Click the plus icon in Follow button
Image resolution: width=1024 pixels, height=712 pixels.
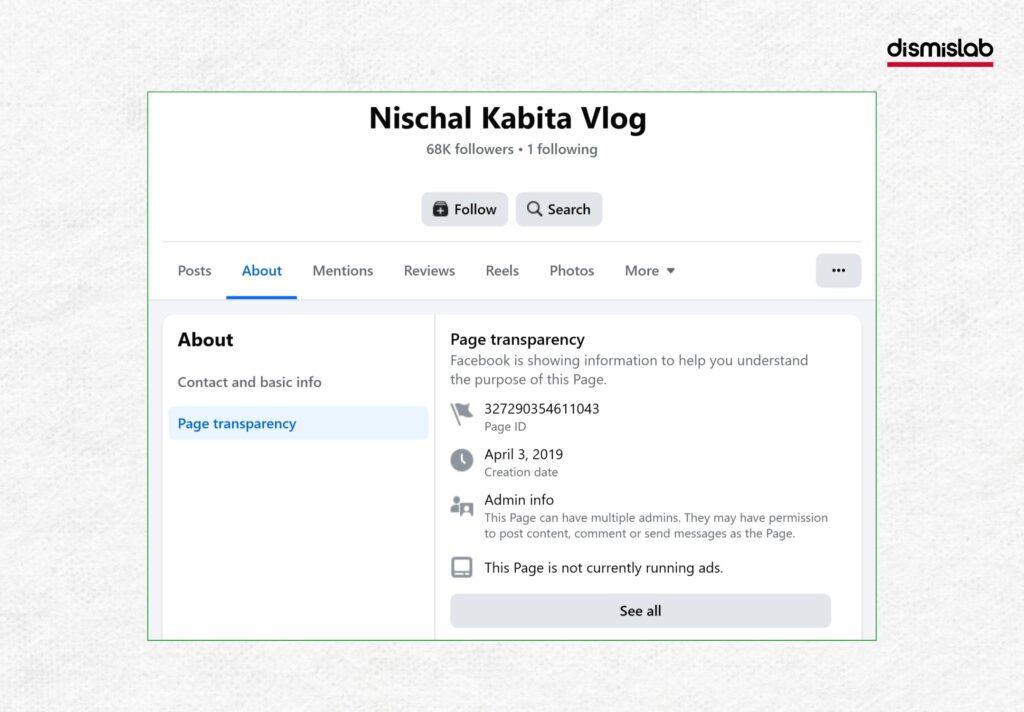click(440, 209)
